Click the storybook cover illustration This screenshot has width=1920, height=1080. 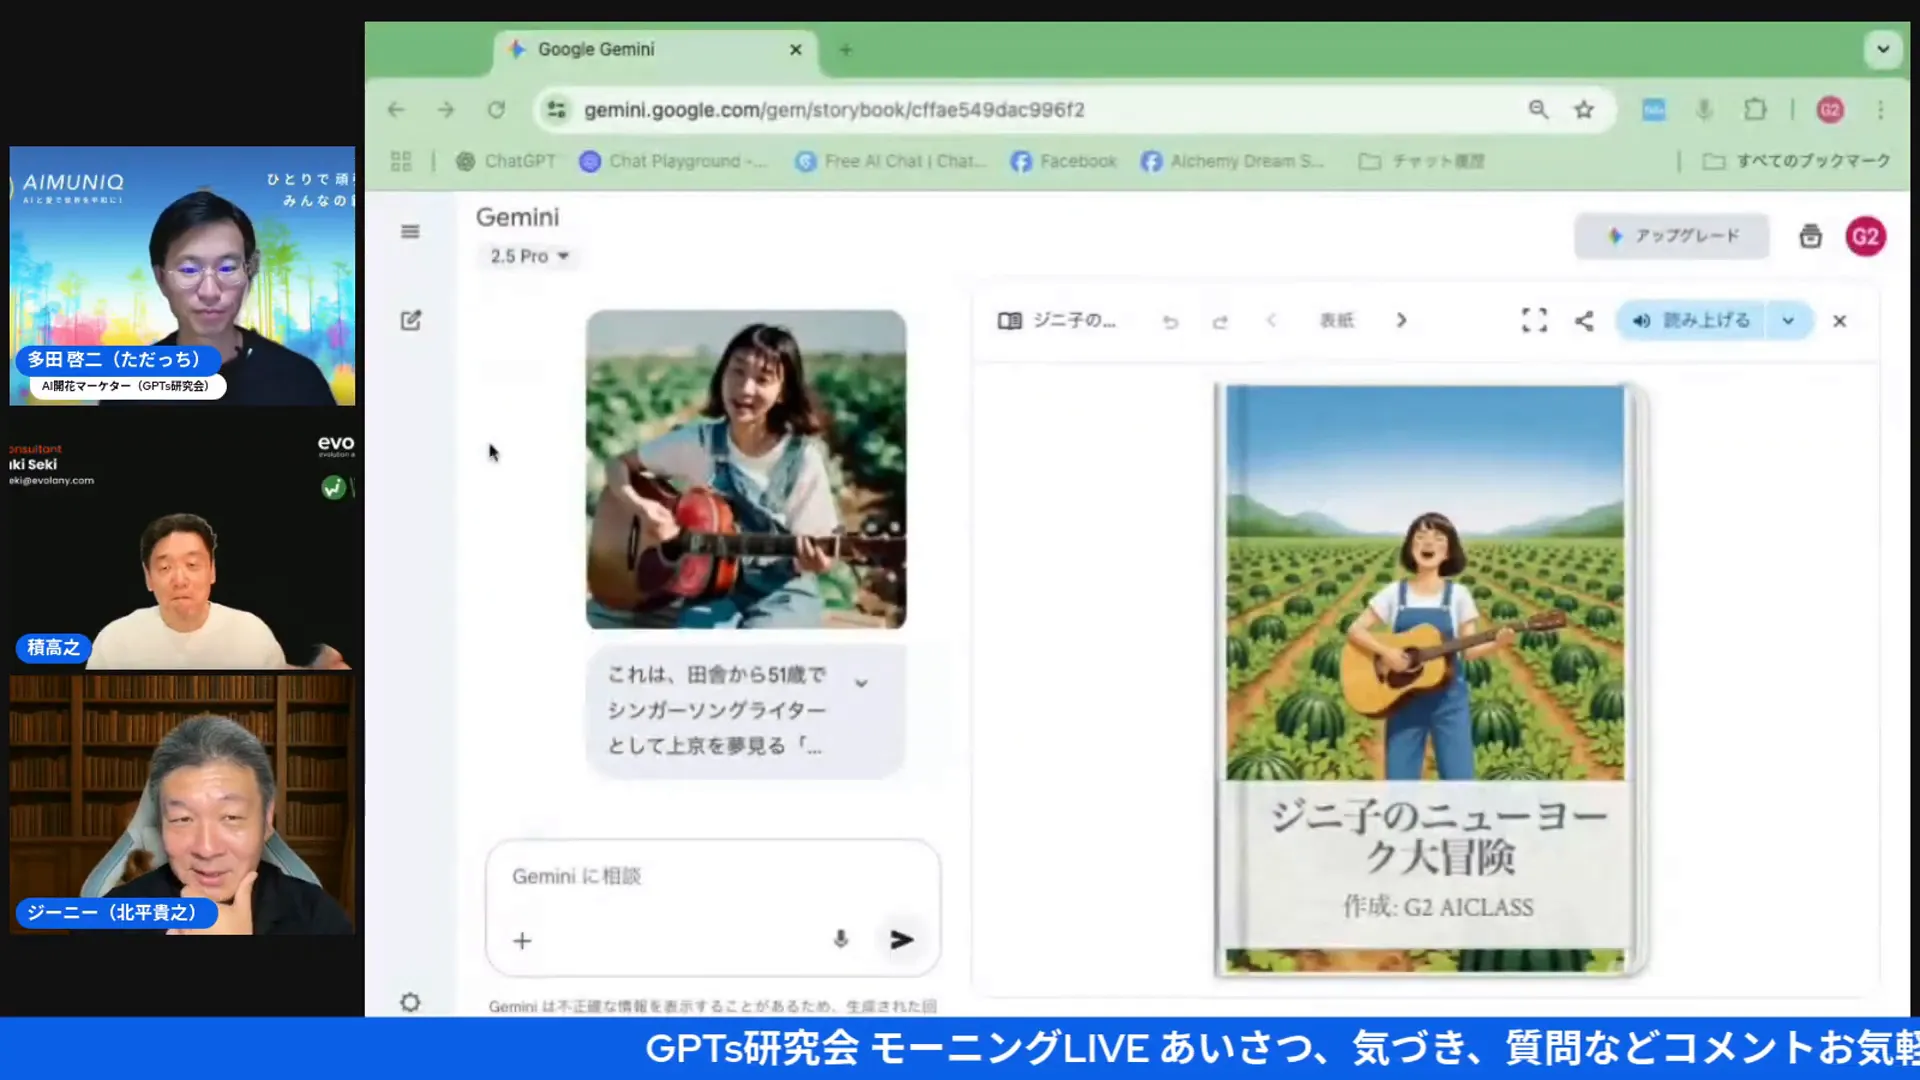[1426, 582]
